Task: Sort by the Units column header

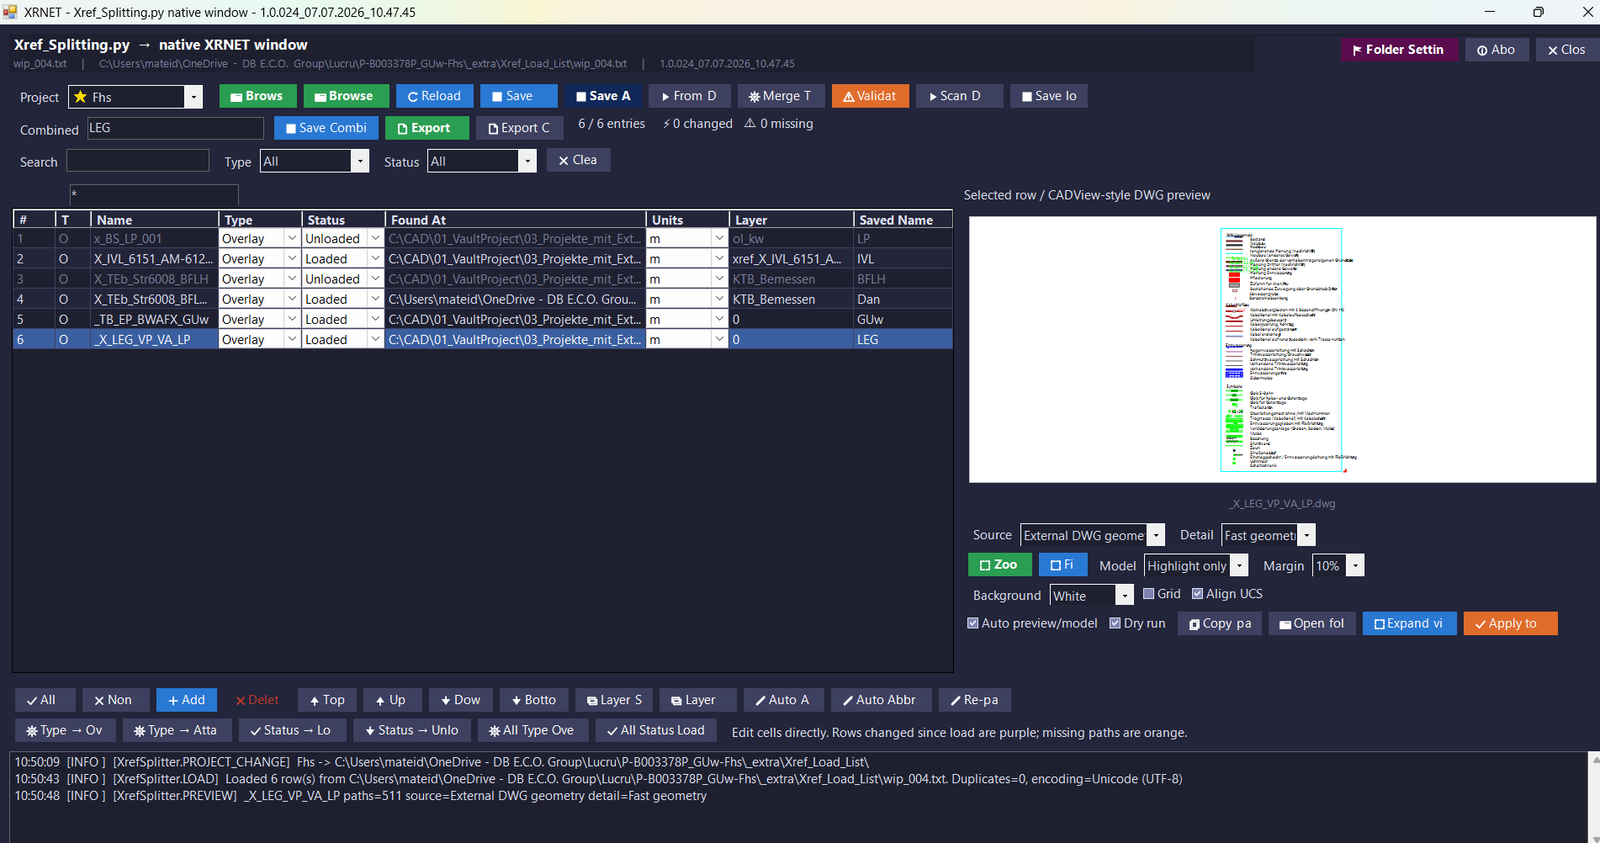Action: (688, 220)
